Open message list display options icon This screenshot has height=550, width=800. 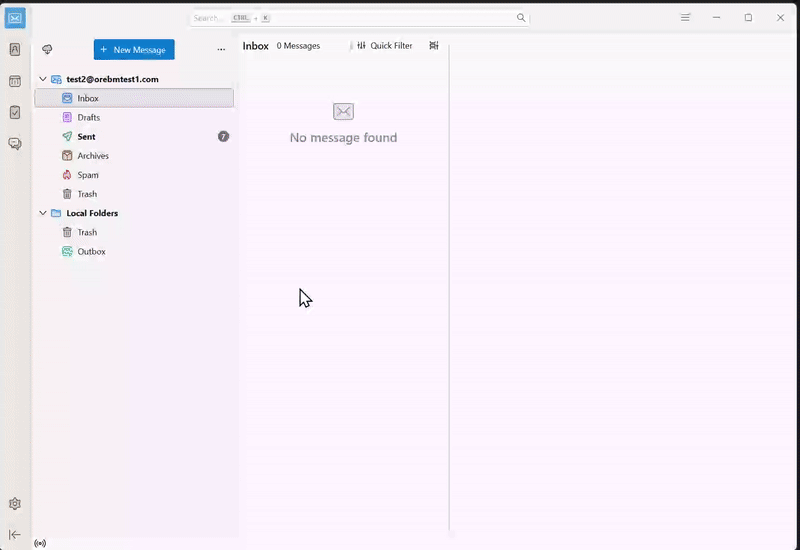(x=434, y=45)
